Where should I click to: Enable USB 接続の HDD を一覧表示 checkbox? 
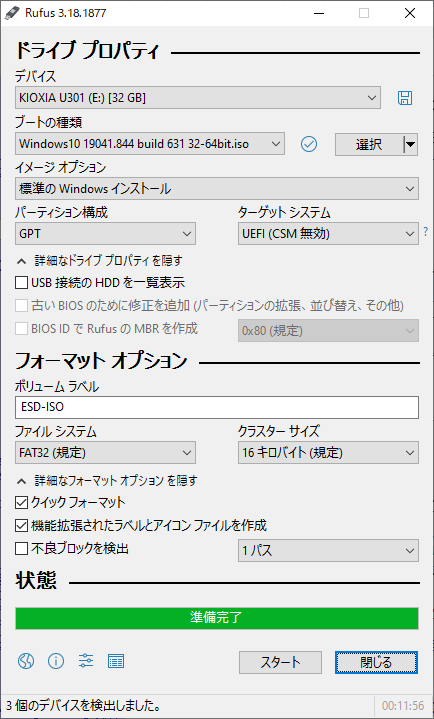(x=21, y=283)
